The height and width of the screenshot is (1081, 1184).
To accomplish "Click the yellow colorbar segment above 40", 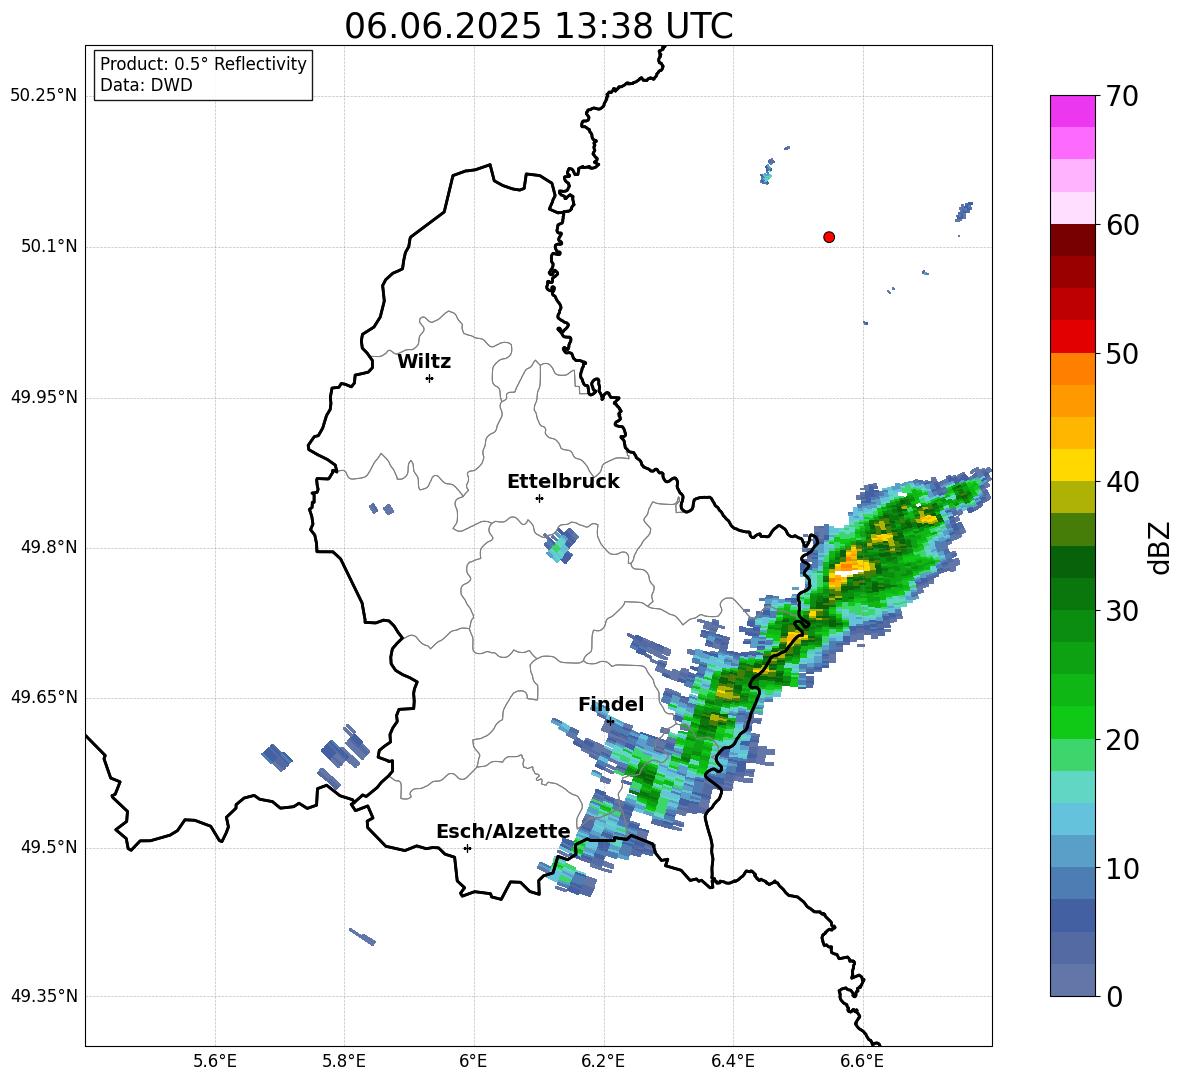I will [1072, 465].
